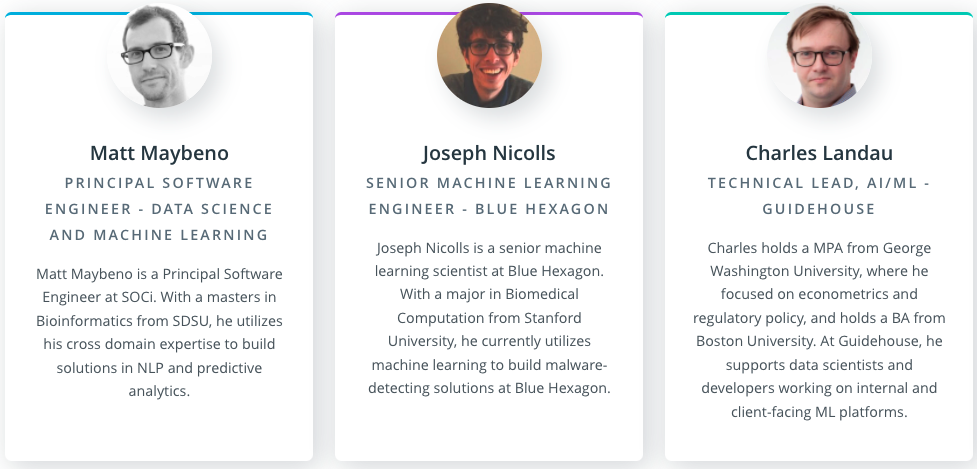This screenshot has height=469, width=977.
Task: Click the Matt Maybeno name heading
Action: click(x=159, y=153)
